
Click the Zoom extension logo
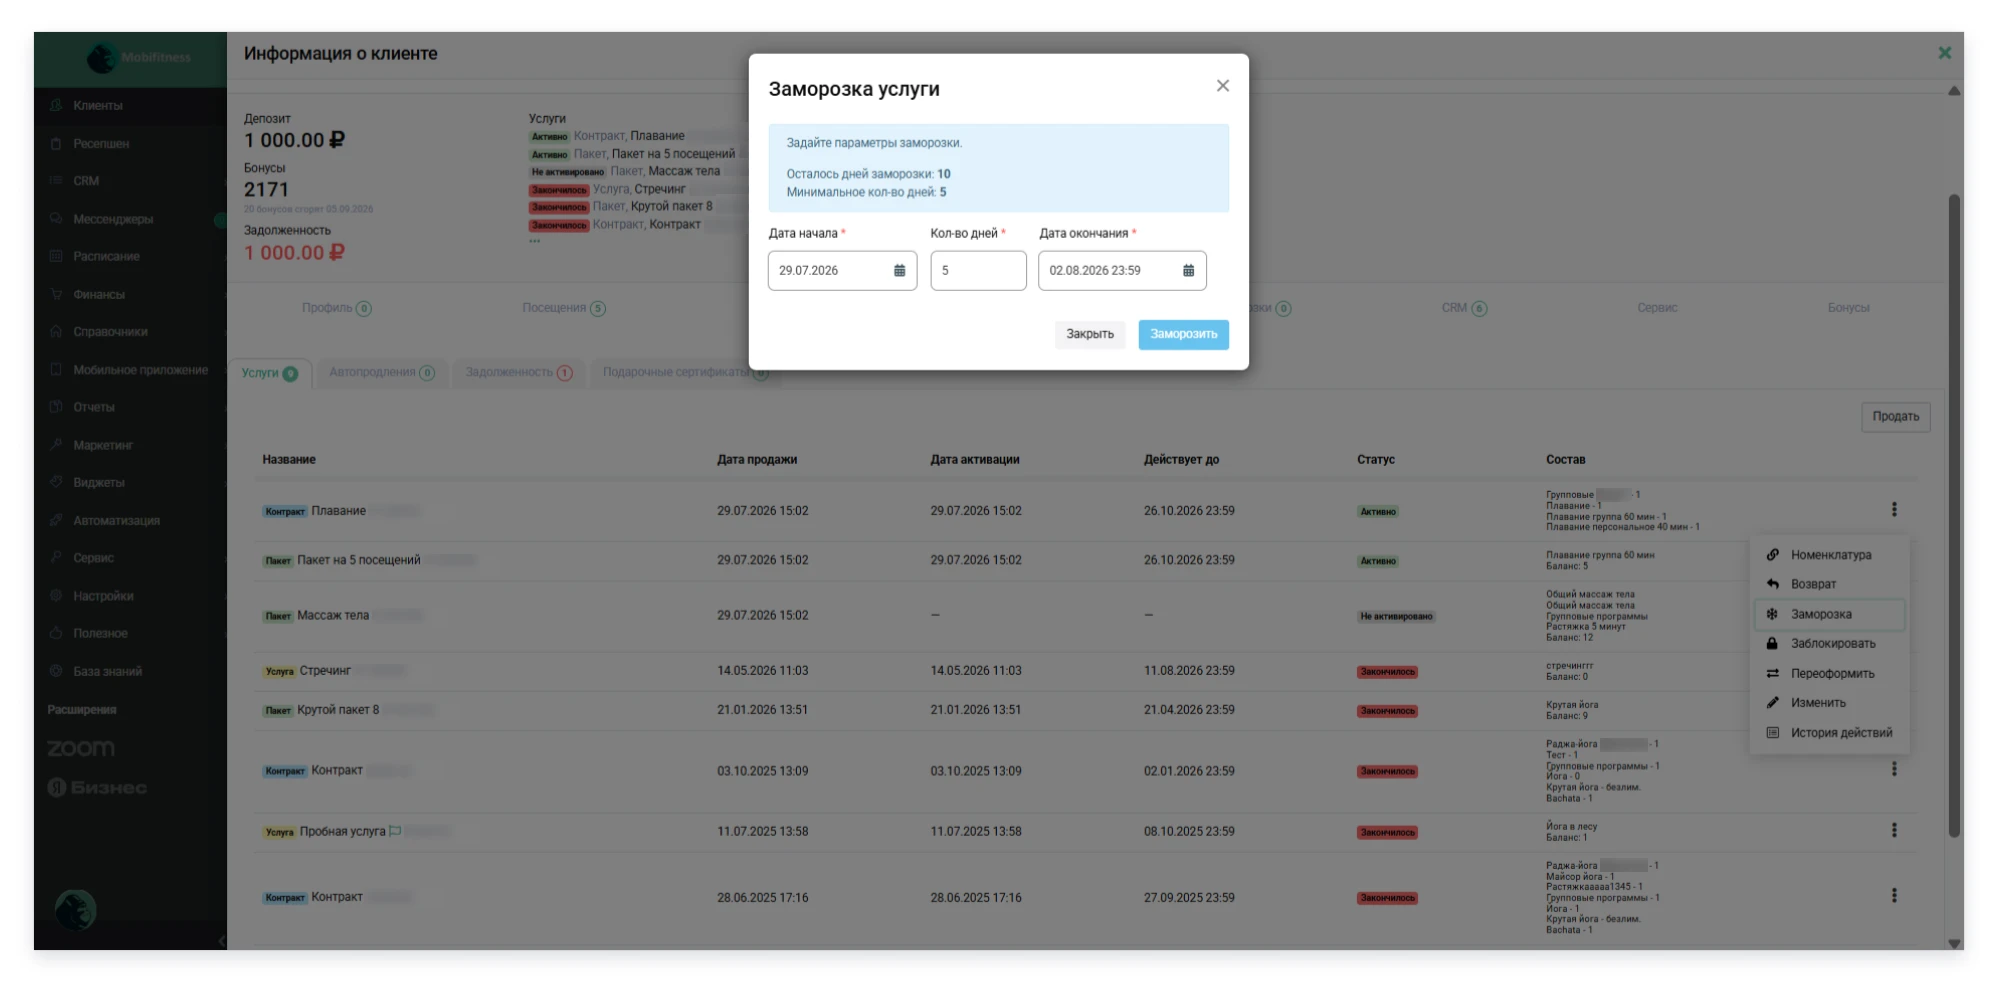click(x=81, y=749)
